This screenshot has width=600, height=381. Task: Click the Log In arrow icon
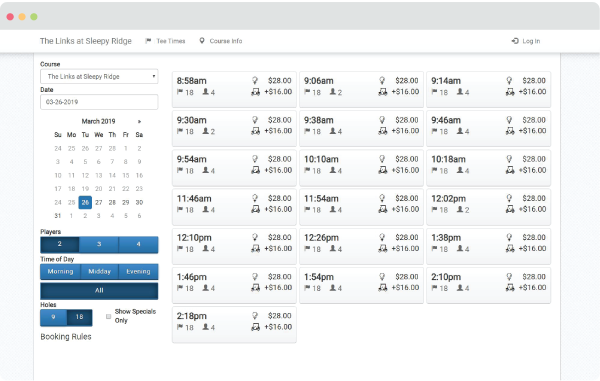(515, 41)
